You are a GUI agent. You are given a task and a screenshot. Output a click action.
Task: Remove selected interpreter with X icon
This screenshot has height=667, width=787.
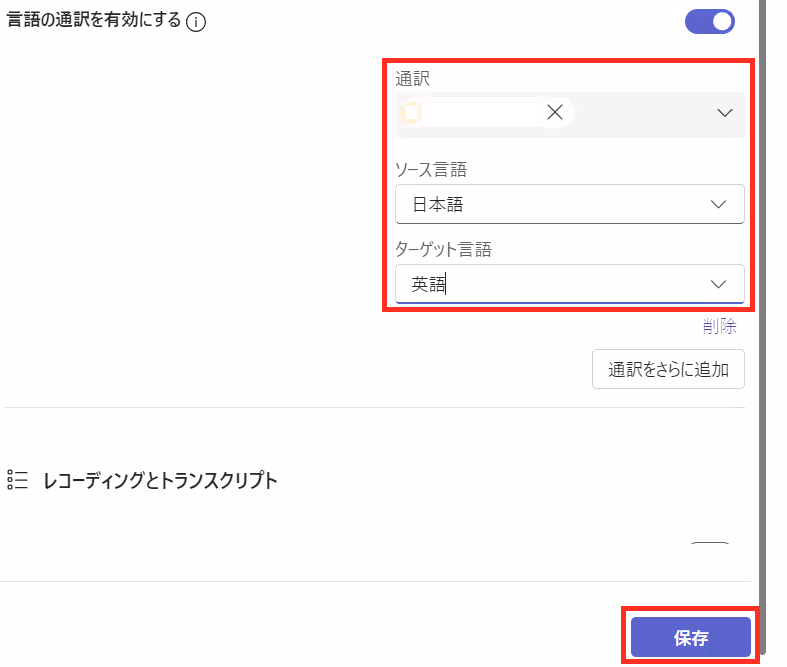555,112
